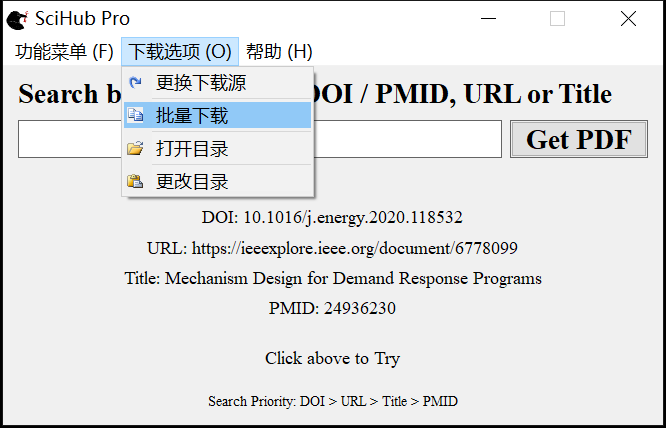This screenshot has width=666, height=428.
Task: Click the Get PDF button
Action: click(579, 139)
